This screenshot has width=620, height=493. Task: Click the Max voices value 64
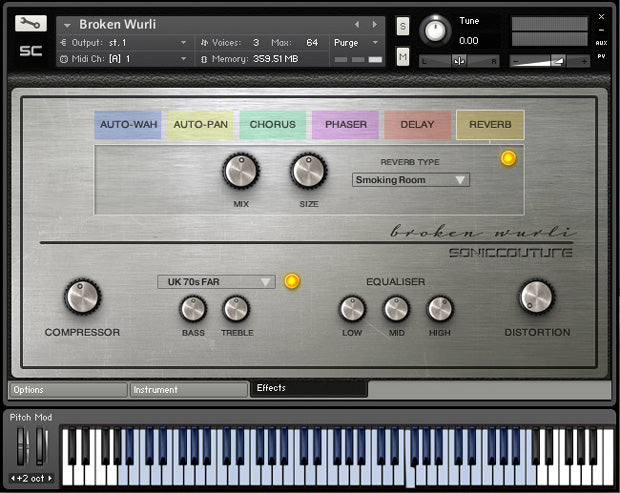[312, 42]
